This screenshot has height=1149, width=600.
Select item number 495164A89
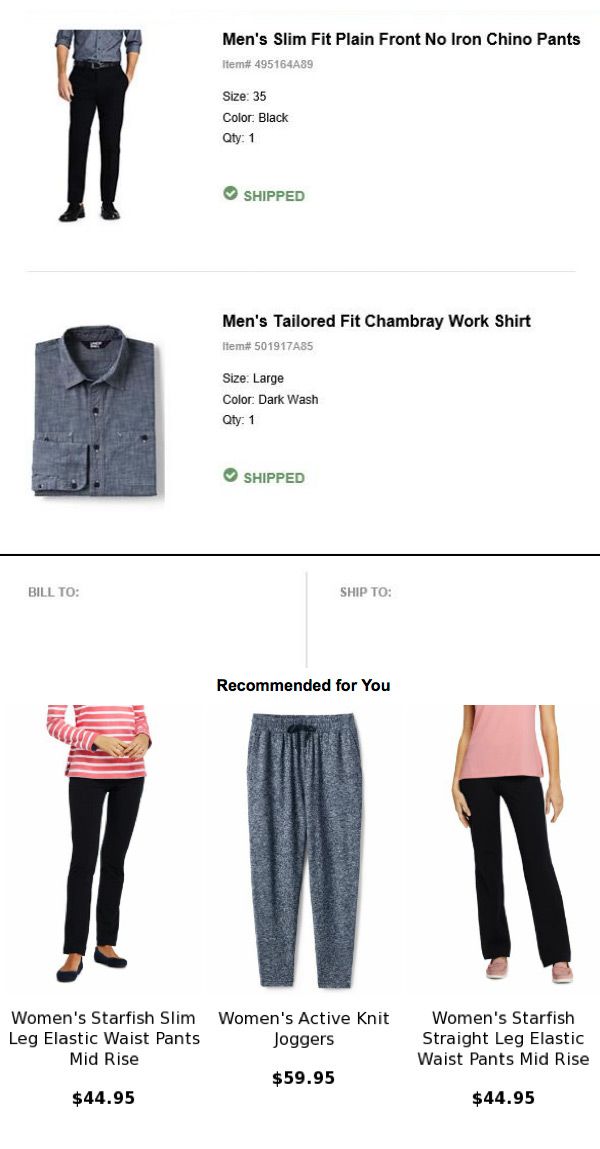(x=267, y=65)
